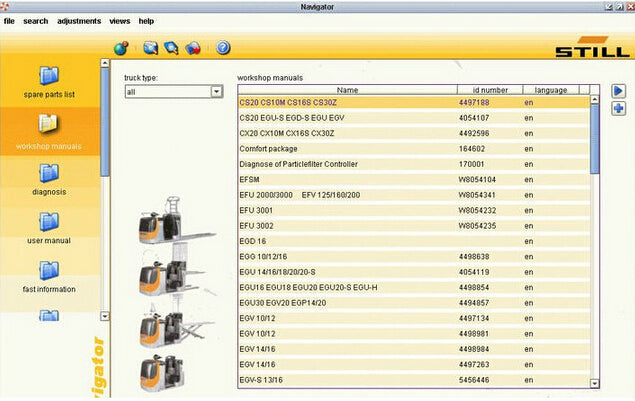Sort by the id number column header
The height and width of the screenshot is (401, 635).
490,90
